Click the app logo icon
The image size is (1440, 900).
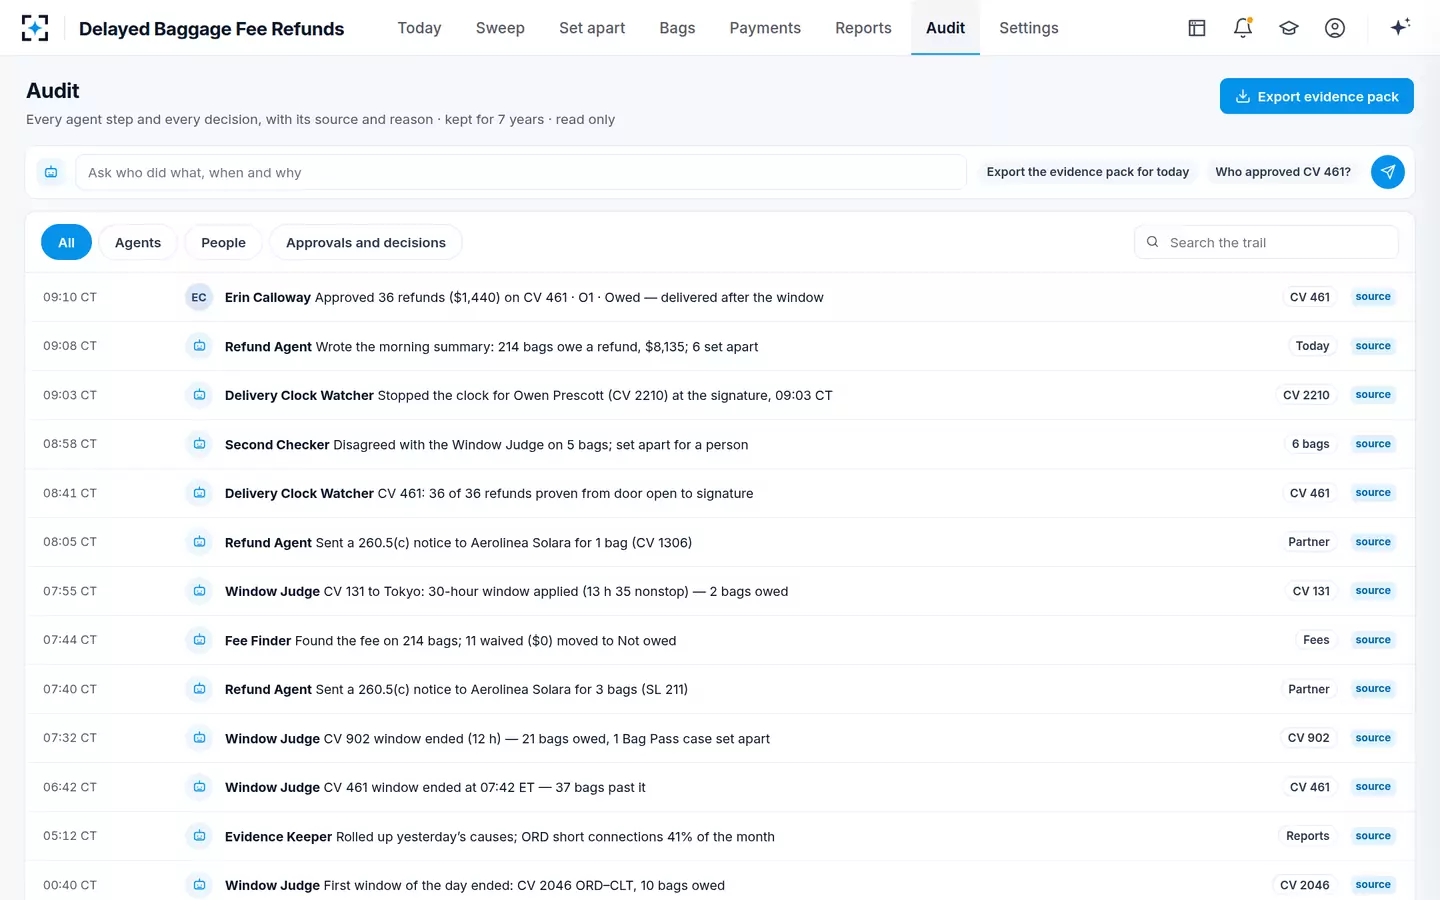pyautogui.click(x=35, y=28)
